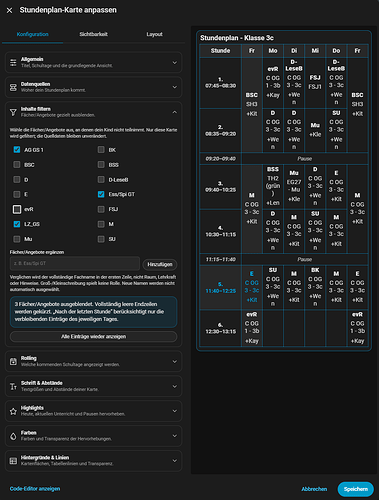Click the Di column header
The image size is (379, 500).
pyautogui.click(x=294, y=51)
